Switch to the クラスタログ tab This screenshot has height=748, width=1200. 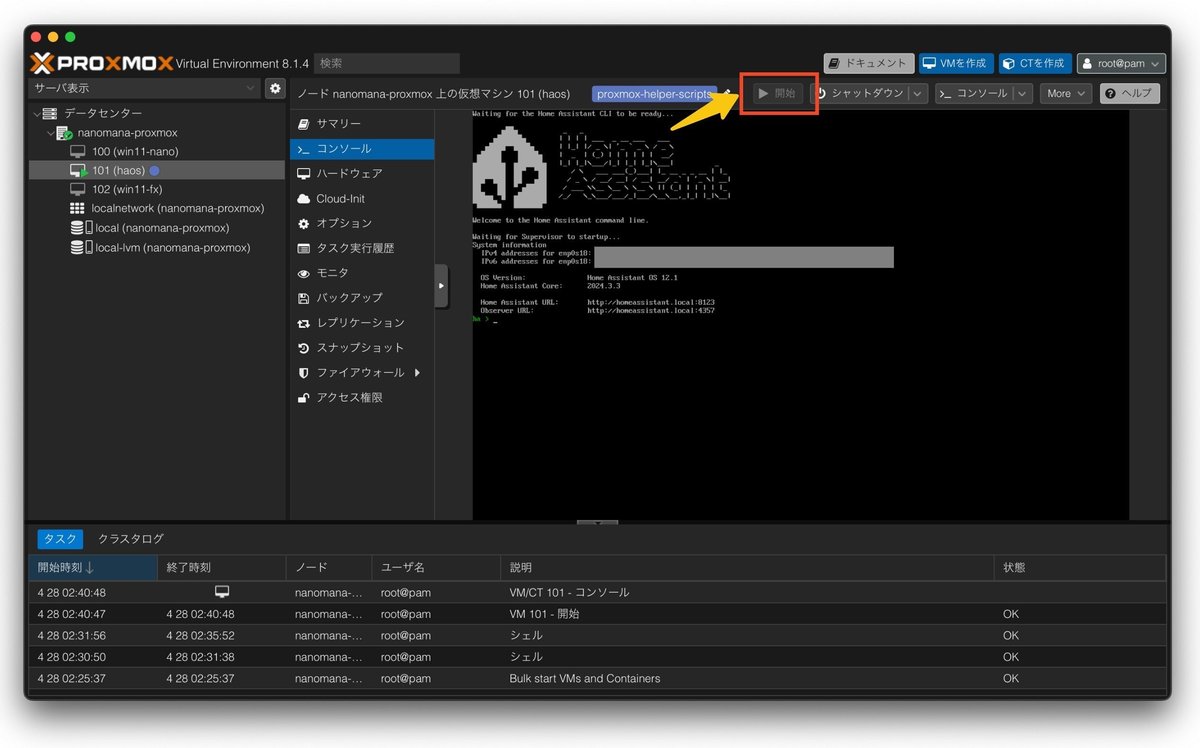click(131, 539)
